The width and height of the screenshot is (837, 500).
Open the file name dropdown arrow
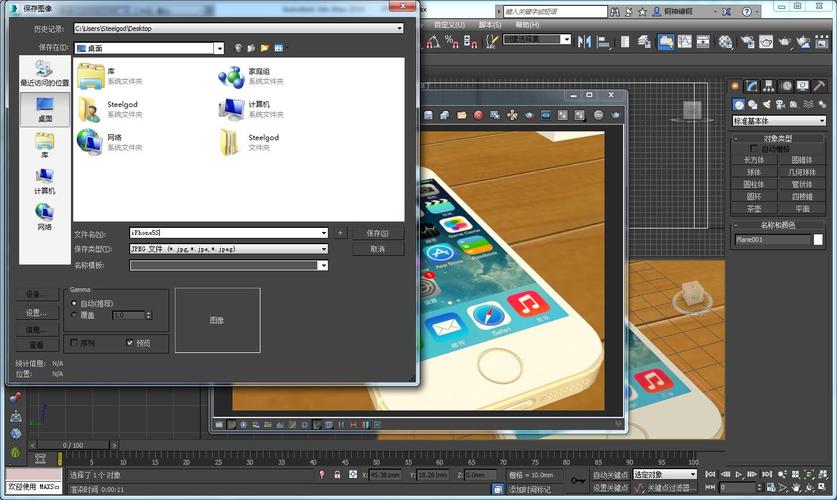[323, 233]
